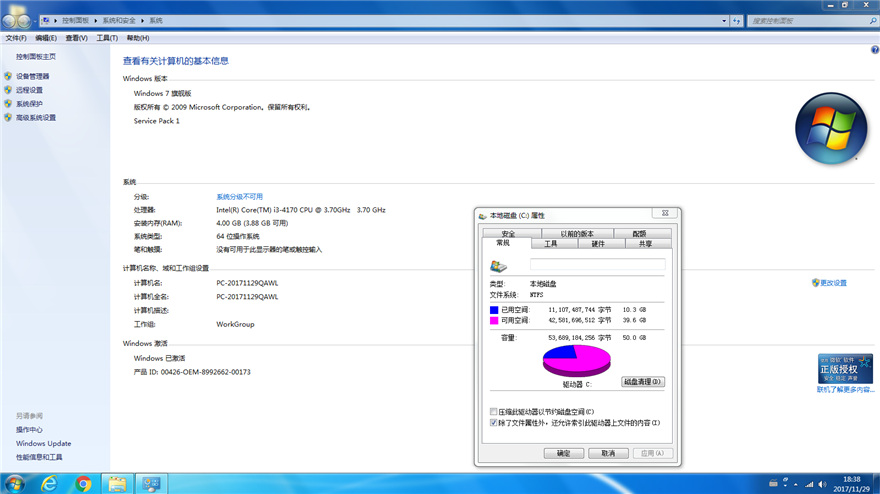Open the 文件(F) menu

point(16,38)
